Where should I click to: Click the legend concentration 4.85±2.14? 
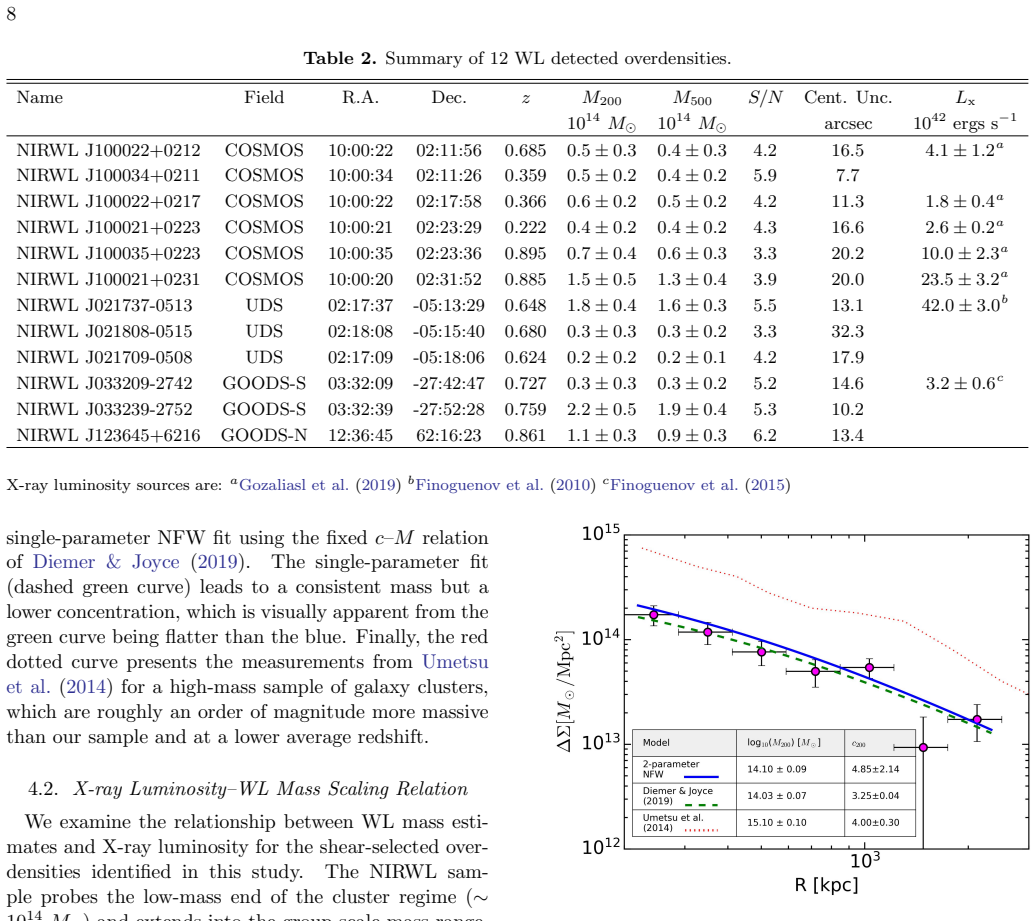(x=875, y=769)
